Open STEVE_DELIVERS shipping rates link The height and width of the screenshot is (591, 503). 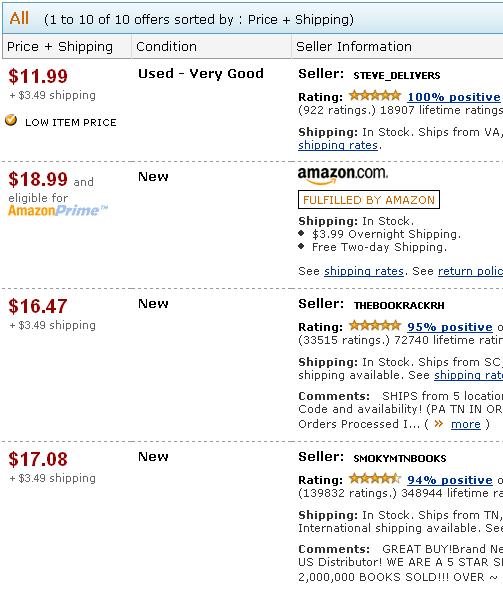tap(338, 145)
